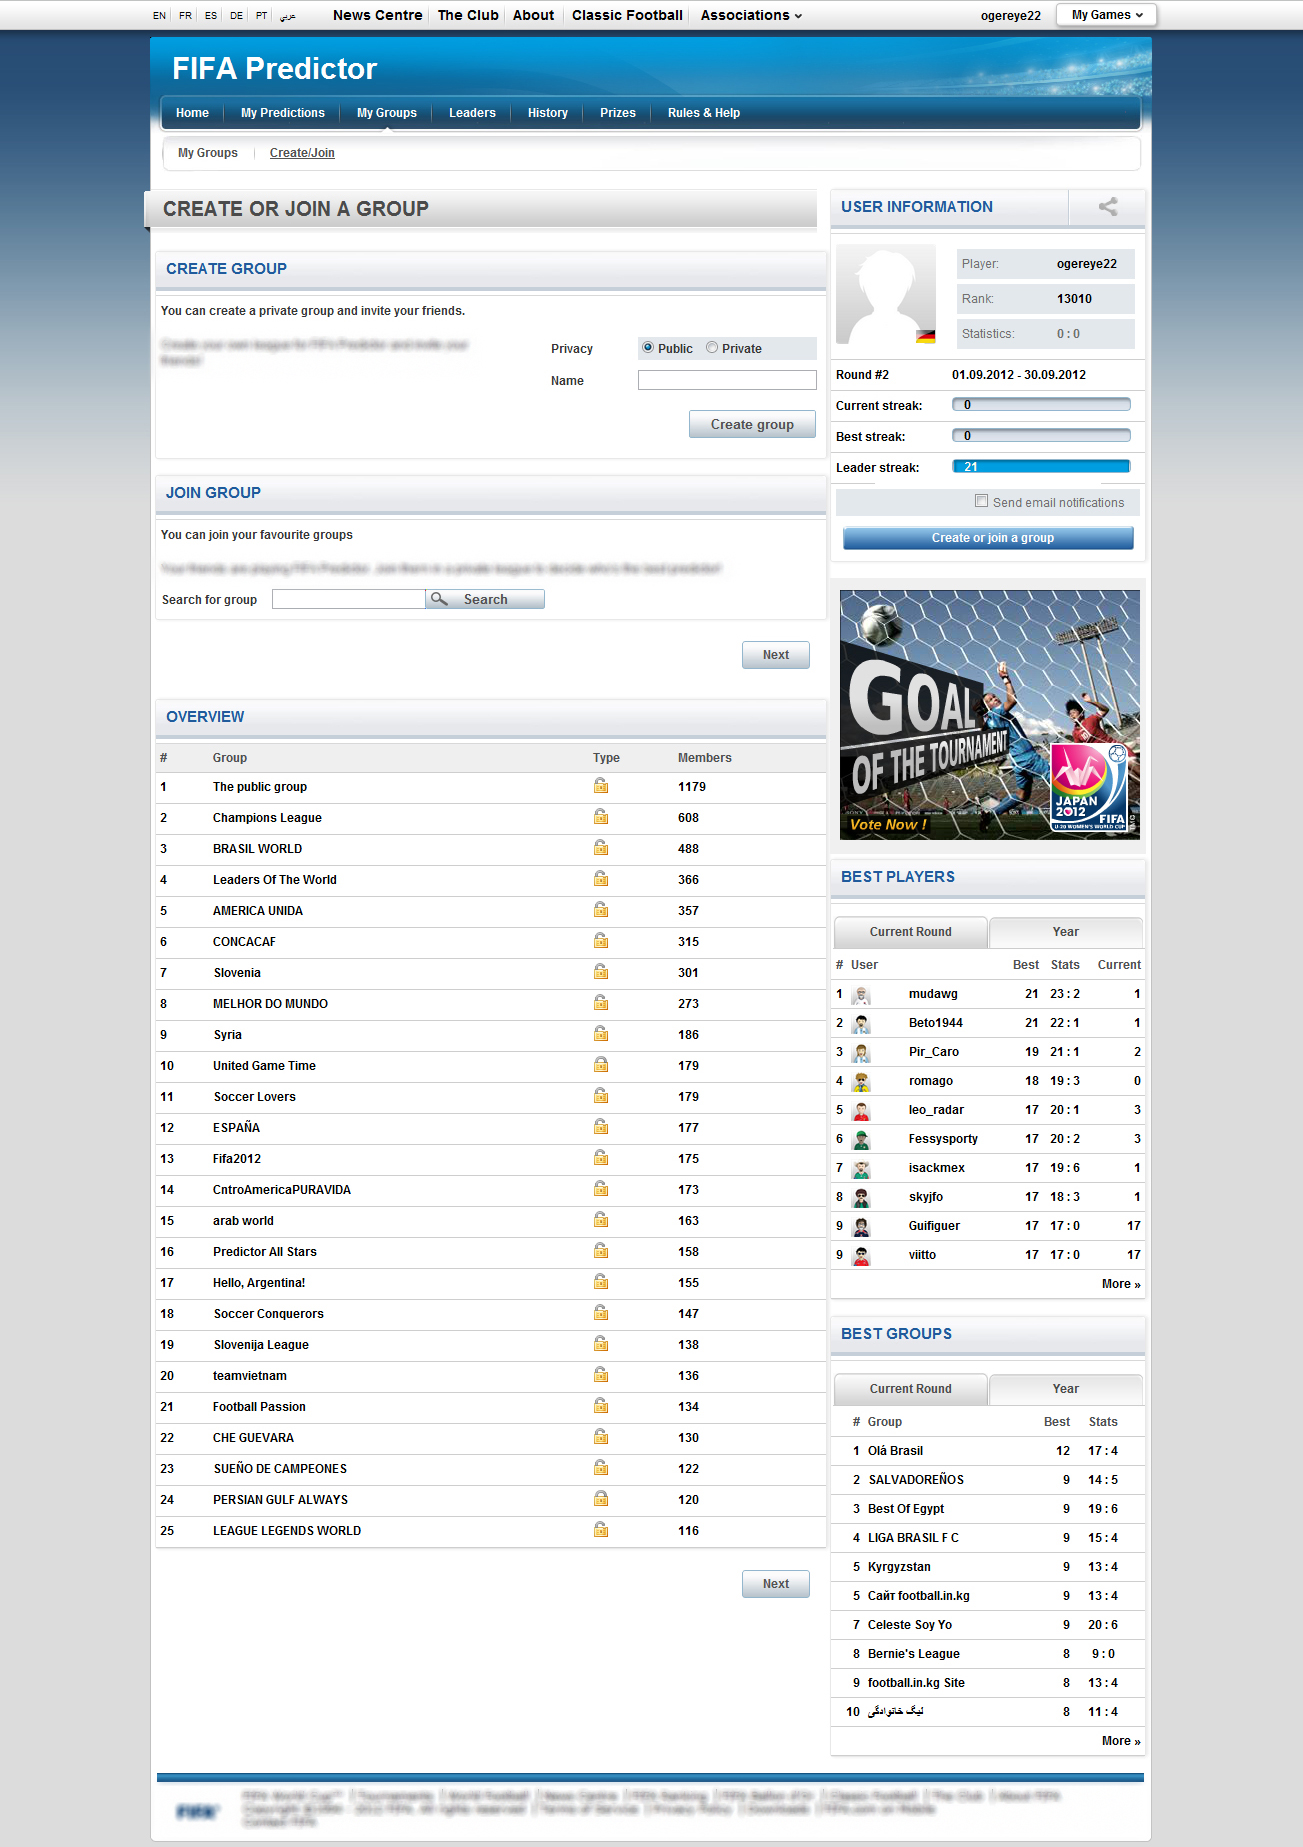Expand the Associations menu
The image size is (1303, 1847).
751,15
